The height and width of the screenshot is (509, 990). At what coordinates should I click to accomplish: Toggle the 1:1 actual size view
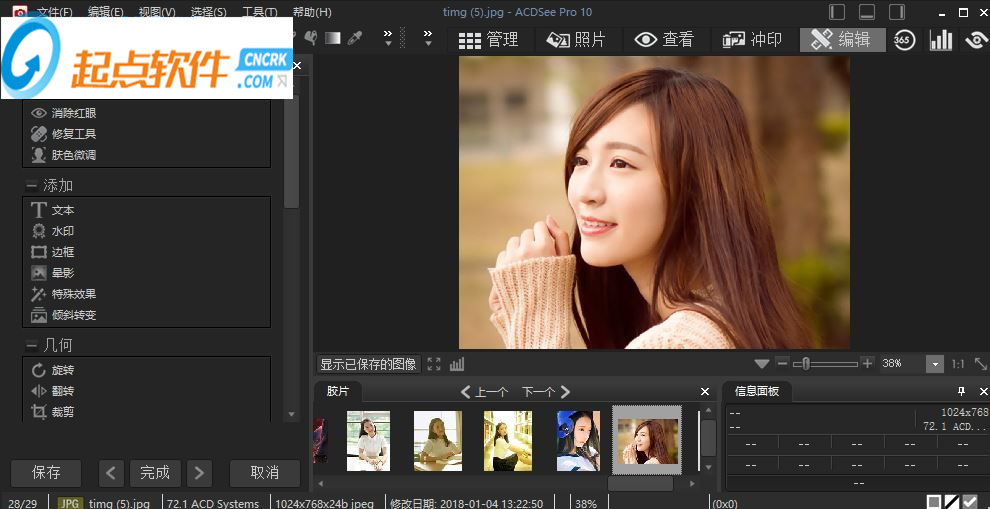click(x=958, y=364)
